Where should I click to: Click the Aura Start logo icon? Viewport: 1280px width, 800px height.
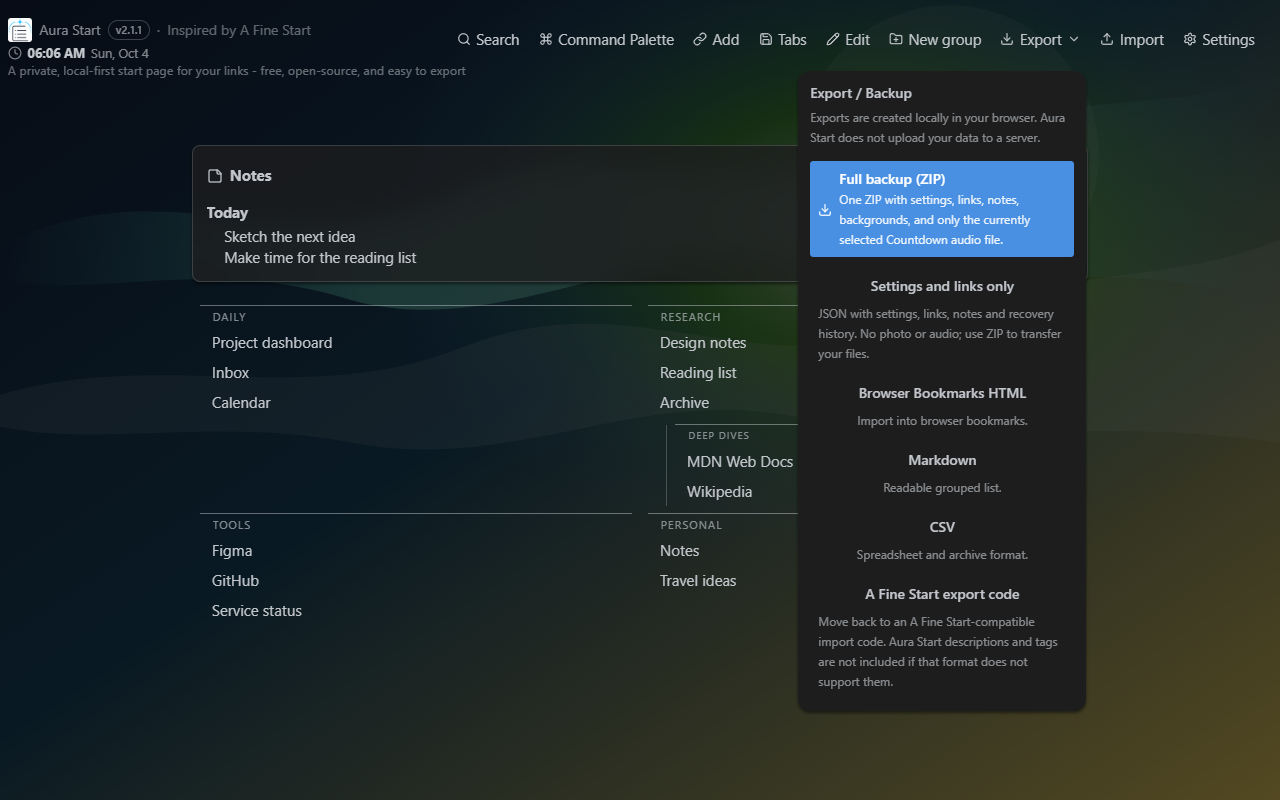[20, 30]
